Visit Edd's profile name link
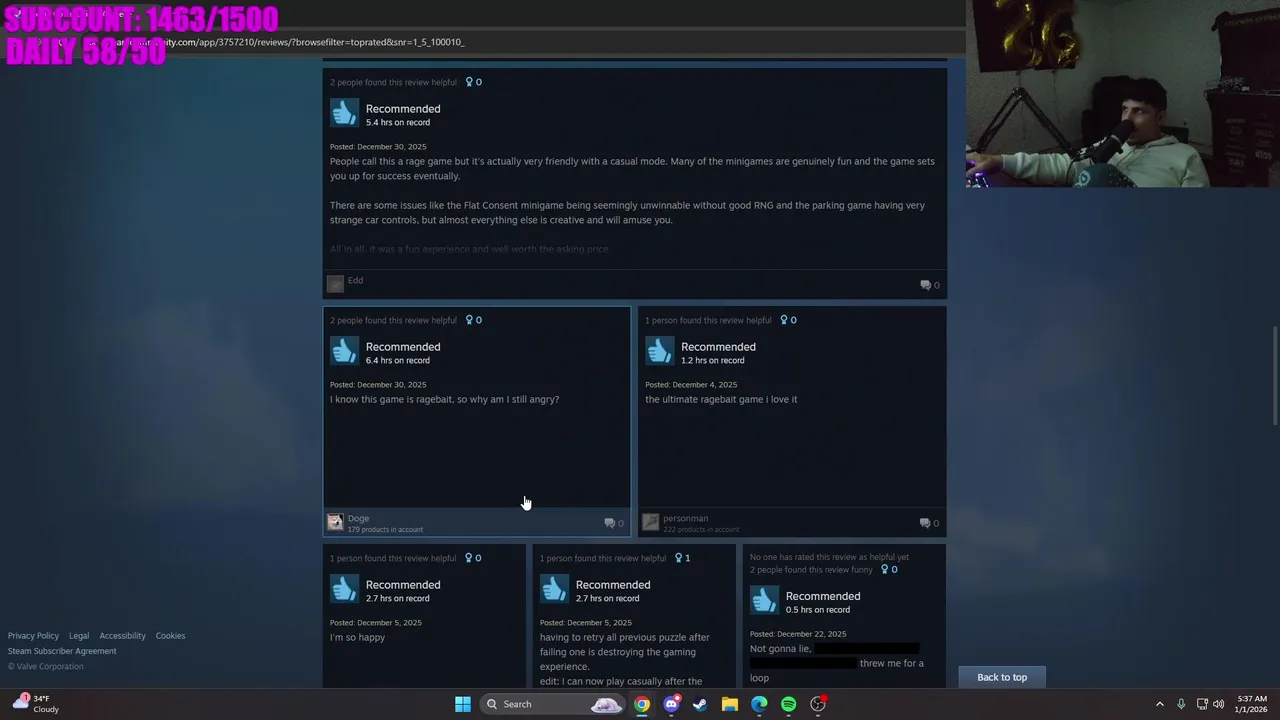The image size is (1280, 720). [355, 280]
